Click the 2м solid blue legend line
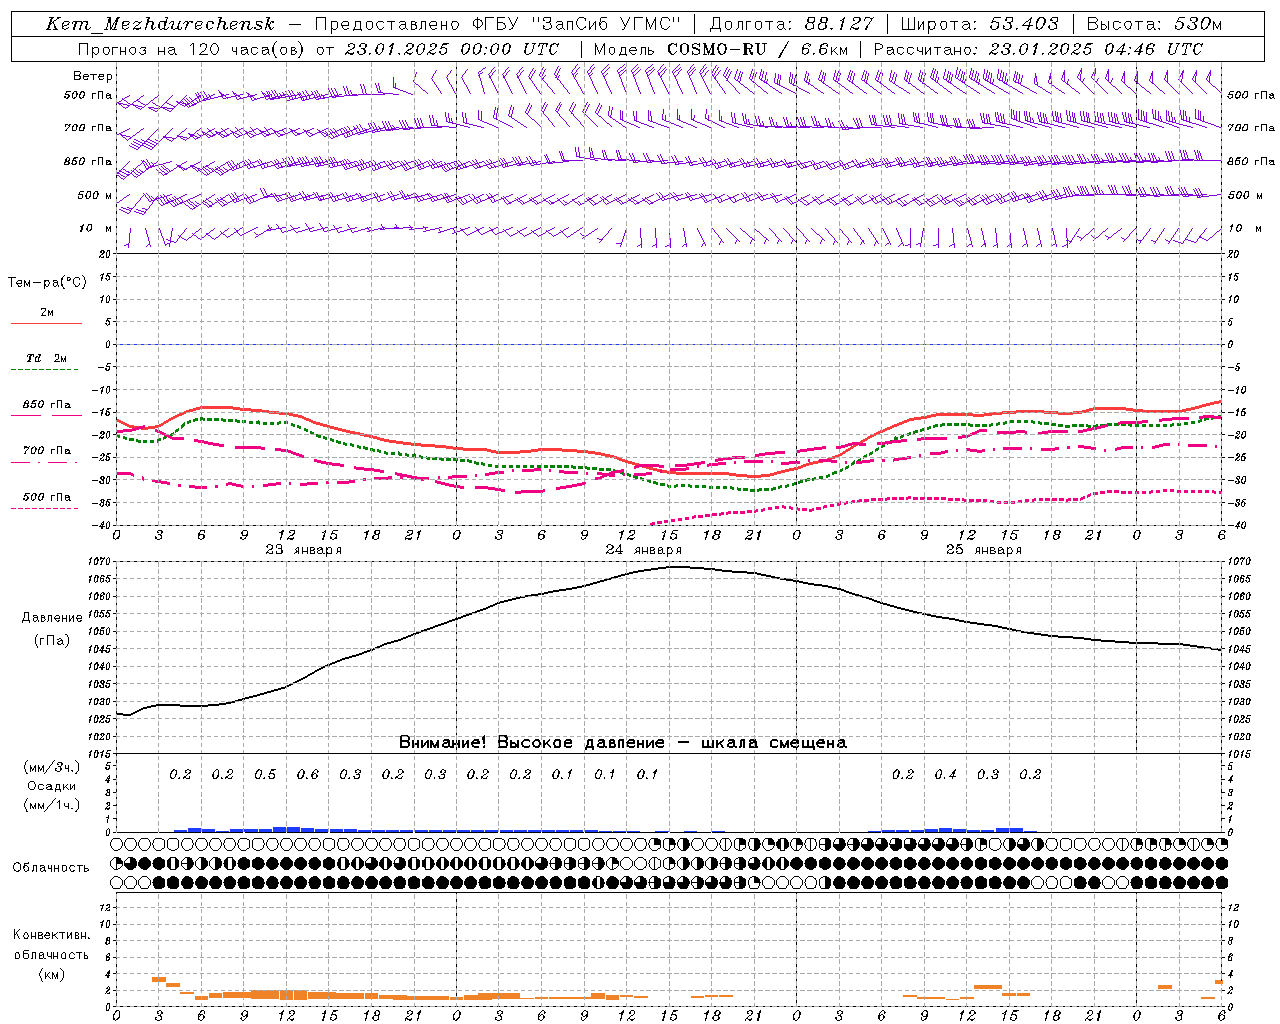 (46, 324)
